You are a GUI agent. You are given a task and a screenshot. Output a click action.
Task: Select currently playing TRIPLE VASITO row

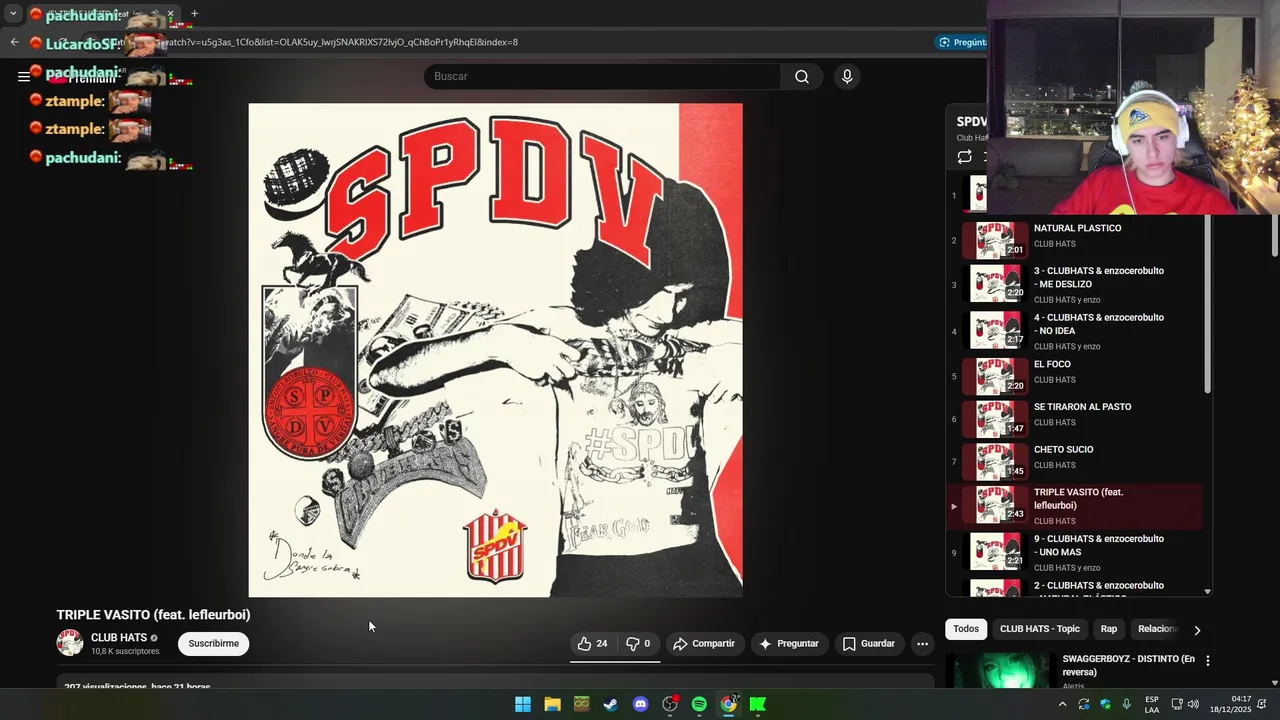coord(1075,507)
